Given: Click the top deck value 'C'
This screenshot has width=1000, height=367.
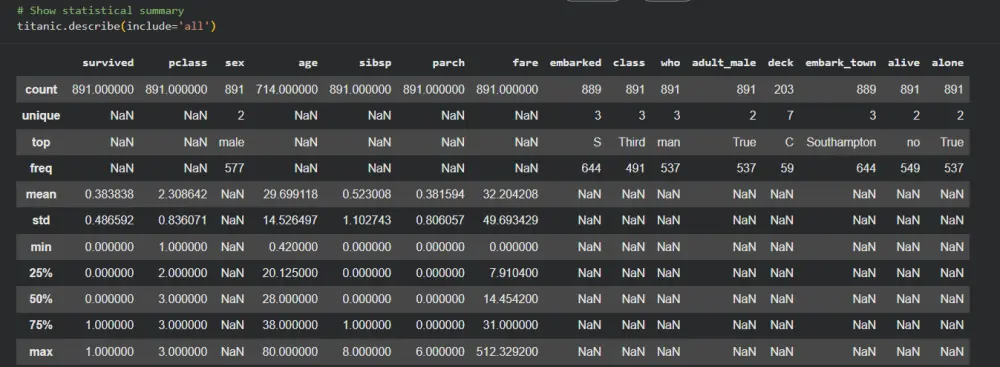Looking at the screenshot, I should pyautogui.click(x=789, y=142).
